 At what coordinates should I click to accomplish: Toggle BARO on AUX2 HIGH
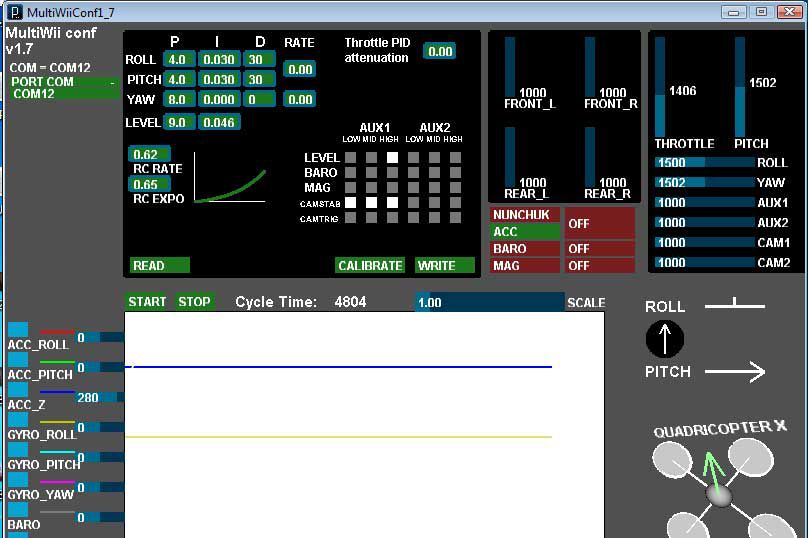coord(455,173)
